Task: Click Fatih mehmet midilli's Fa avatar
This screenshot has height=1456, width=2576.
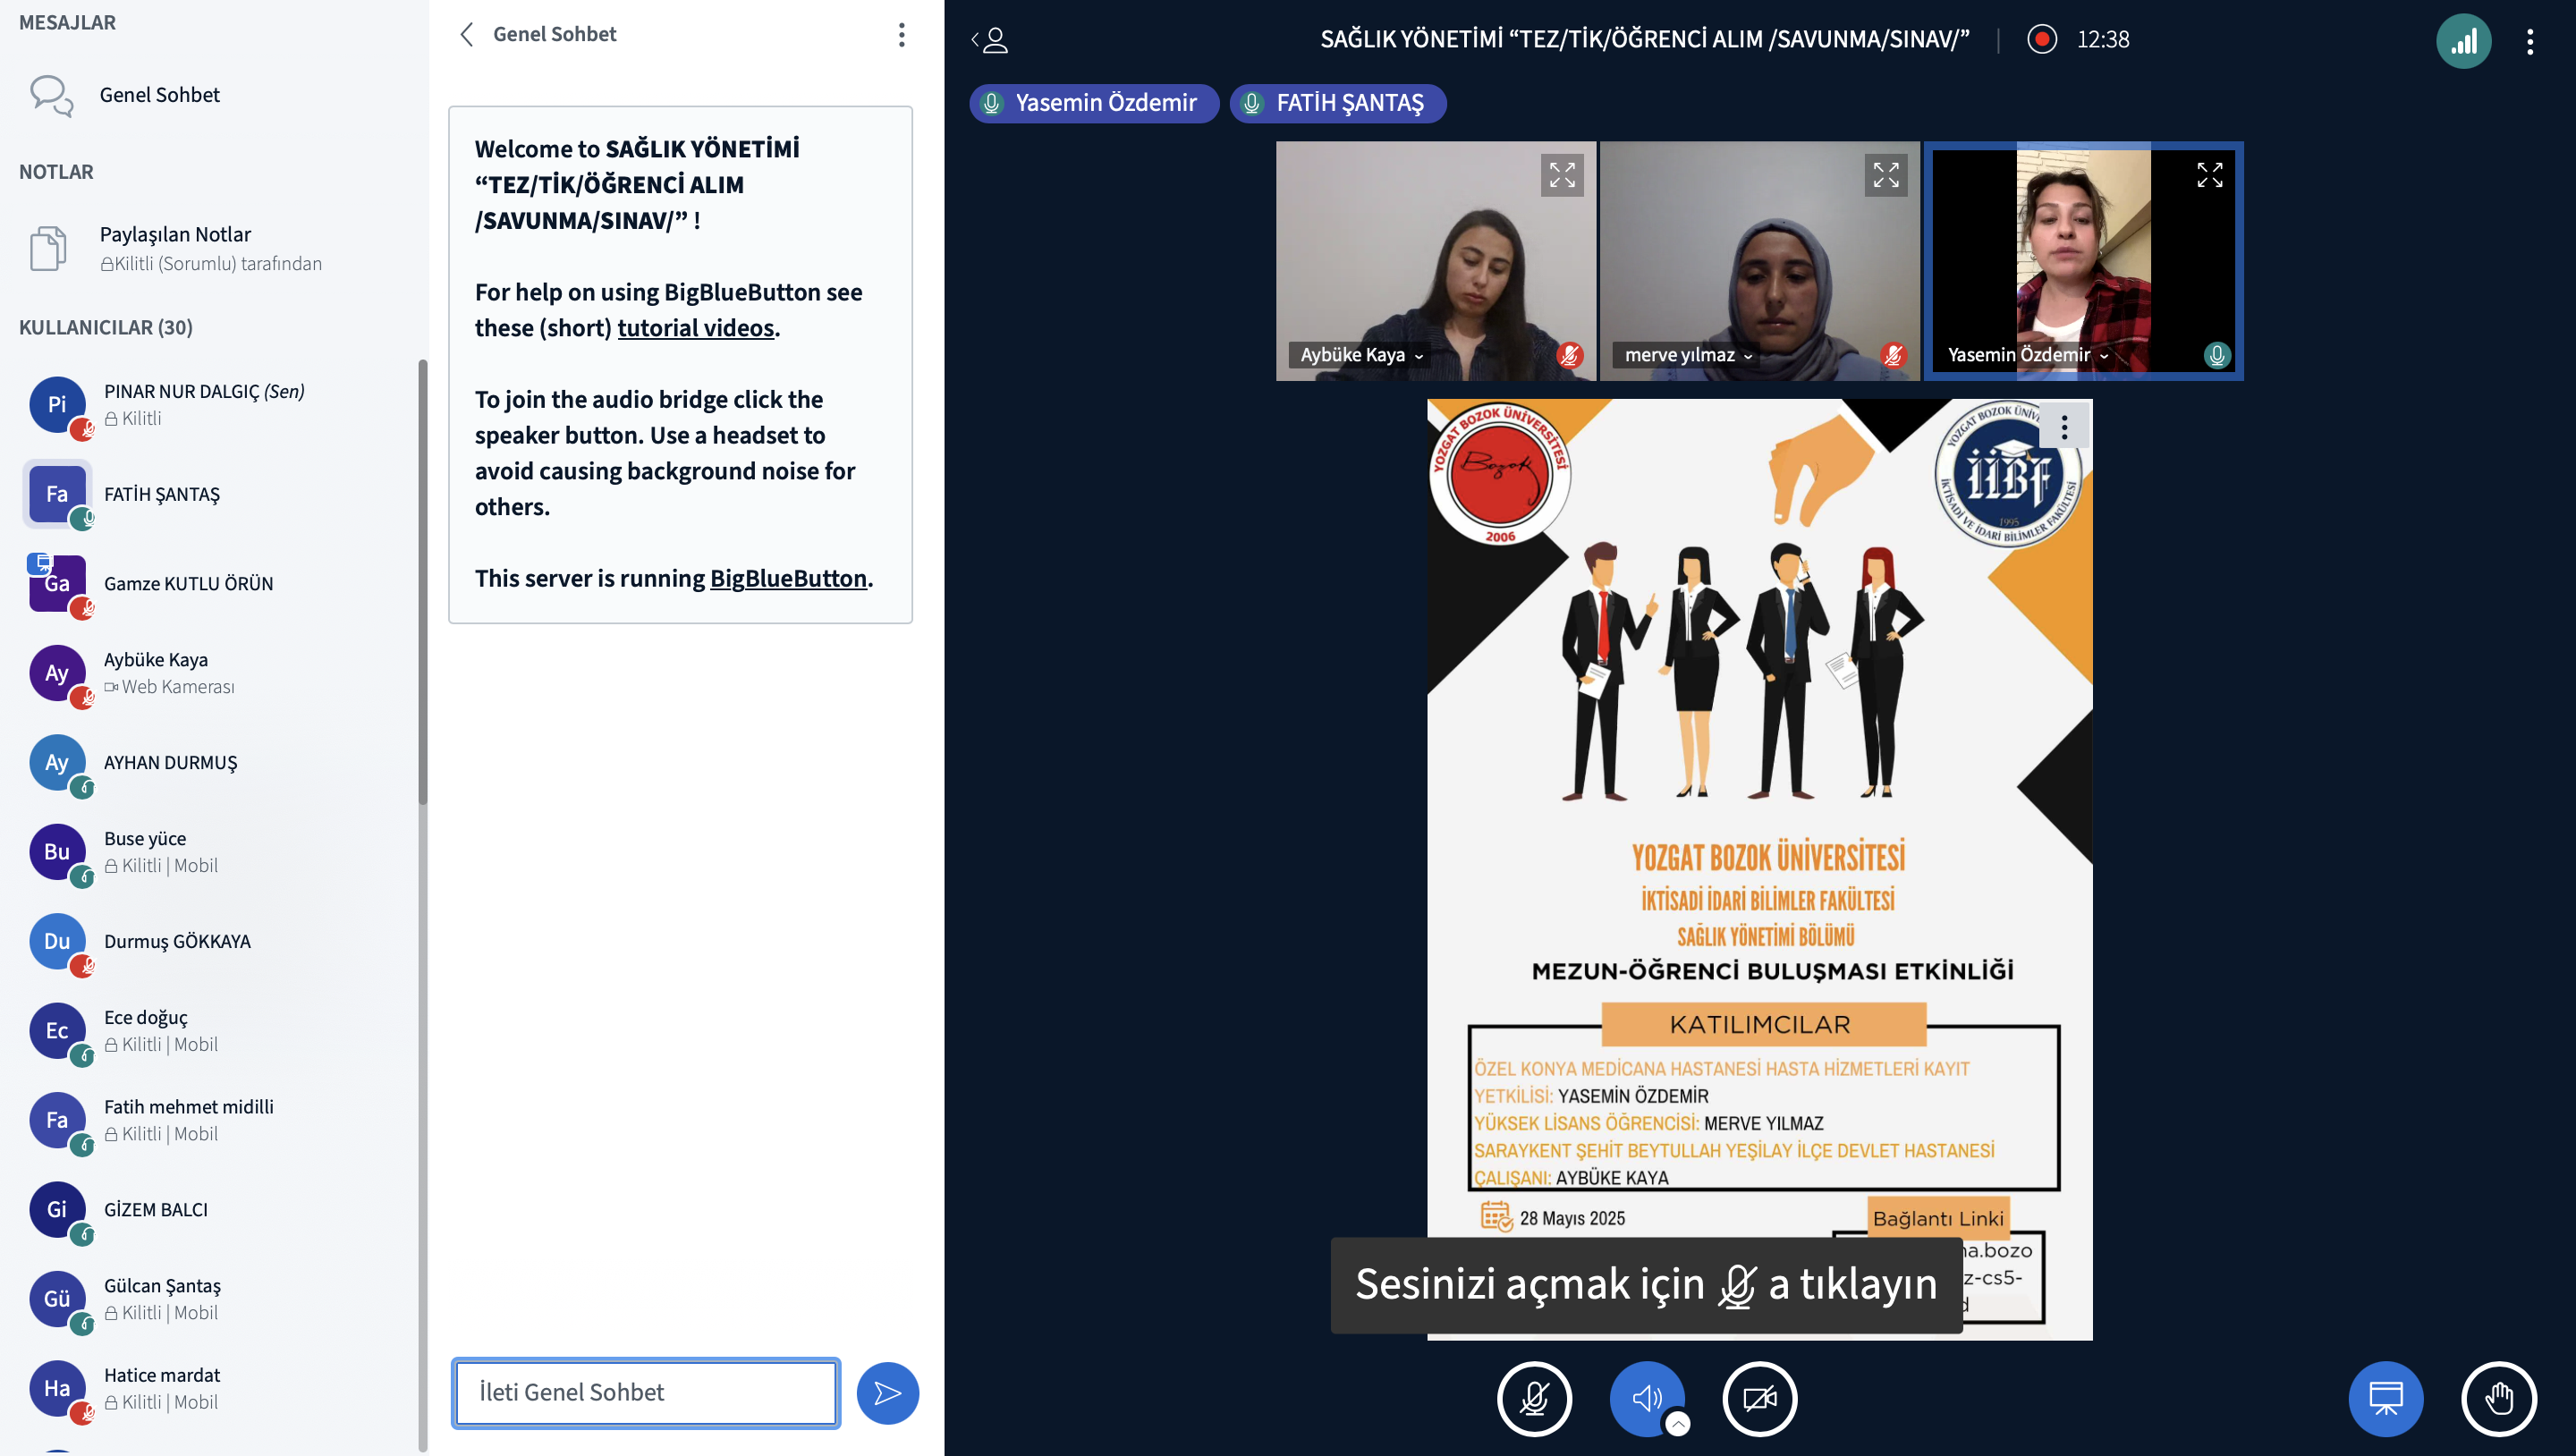Action: [57, 1120]
